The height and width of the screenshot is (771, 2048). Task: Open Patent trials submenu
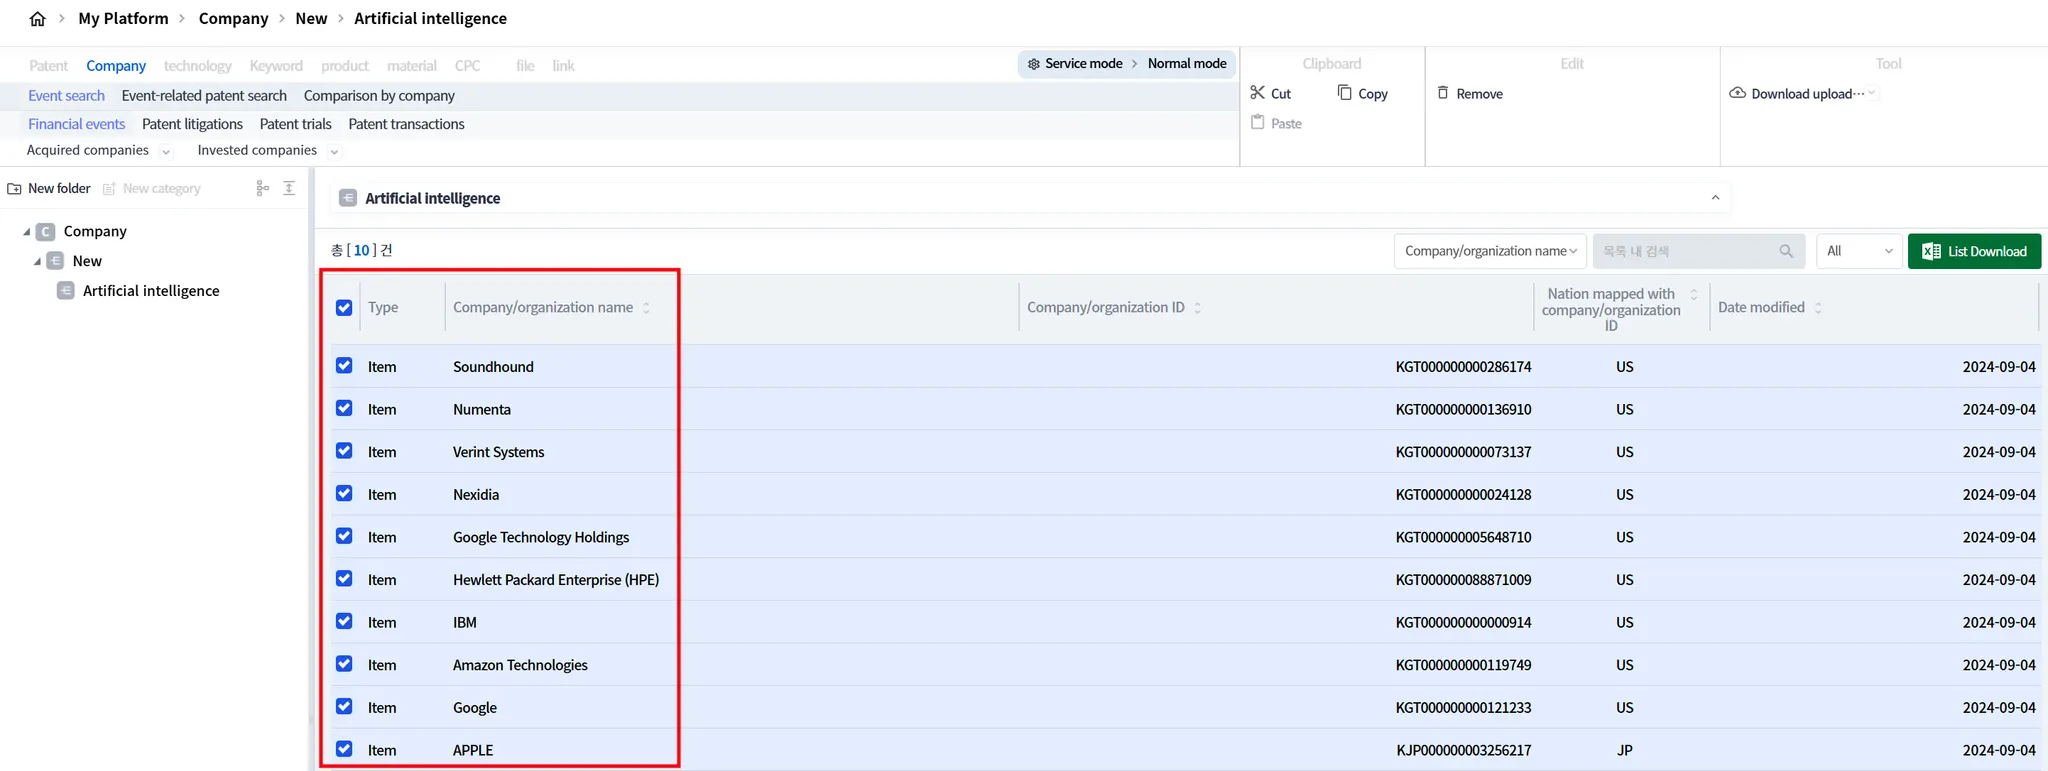295,124
